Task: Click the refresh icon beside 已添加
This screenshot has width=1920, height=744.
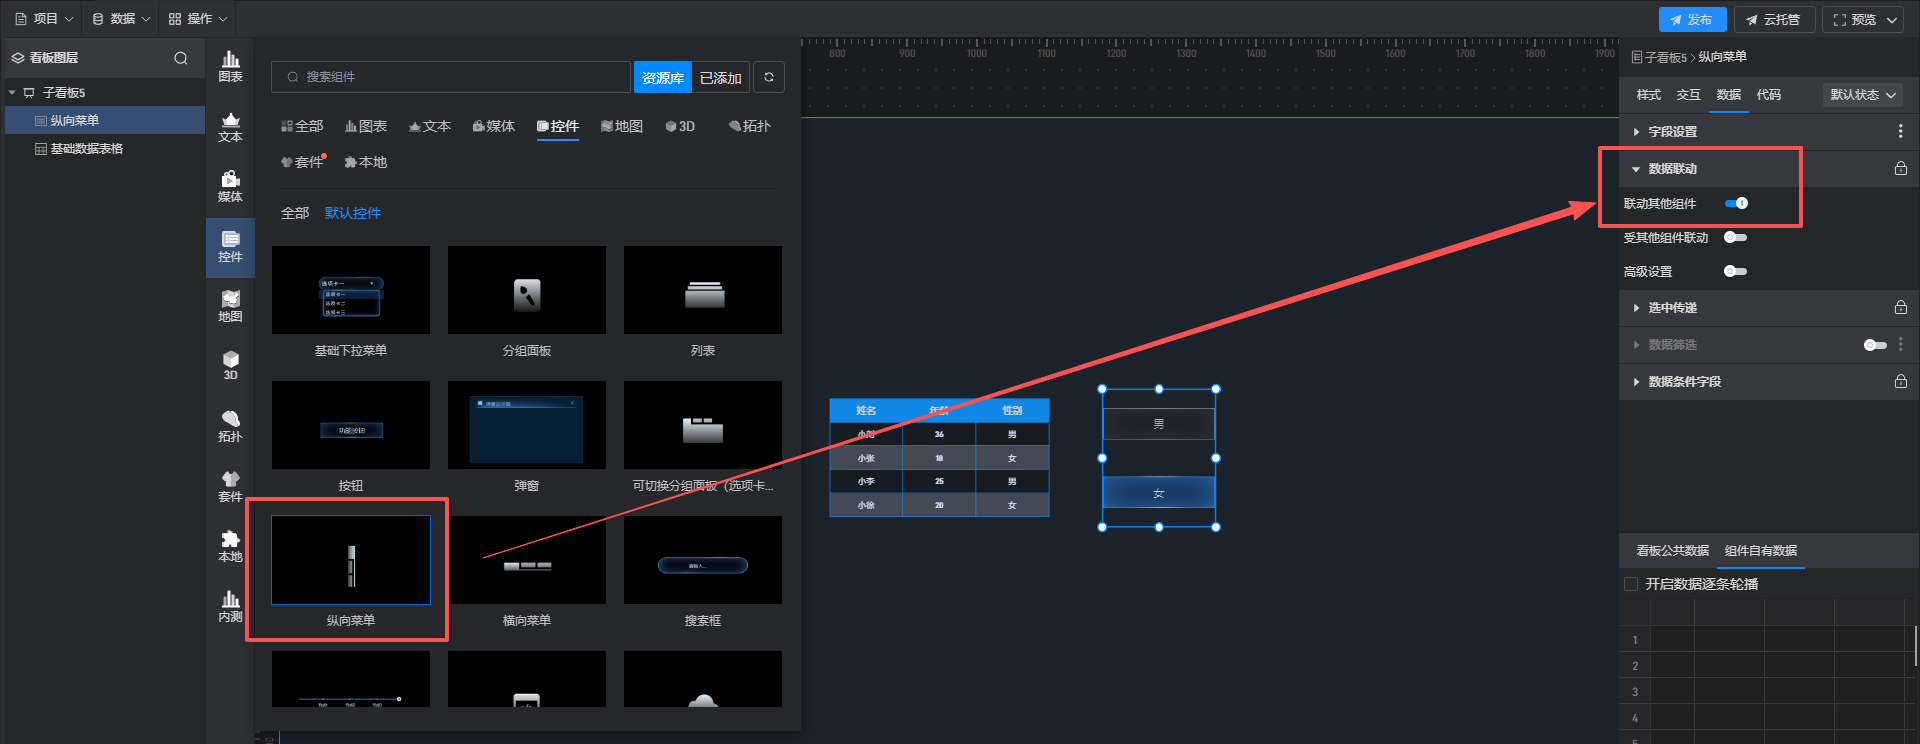Action: coord(769,77)
